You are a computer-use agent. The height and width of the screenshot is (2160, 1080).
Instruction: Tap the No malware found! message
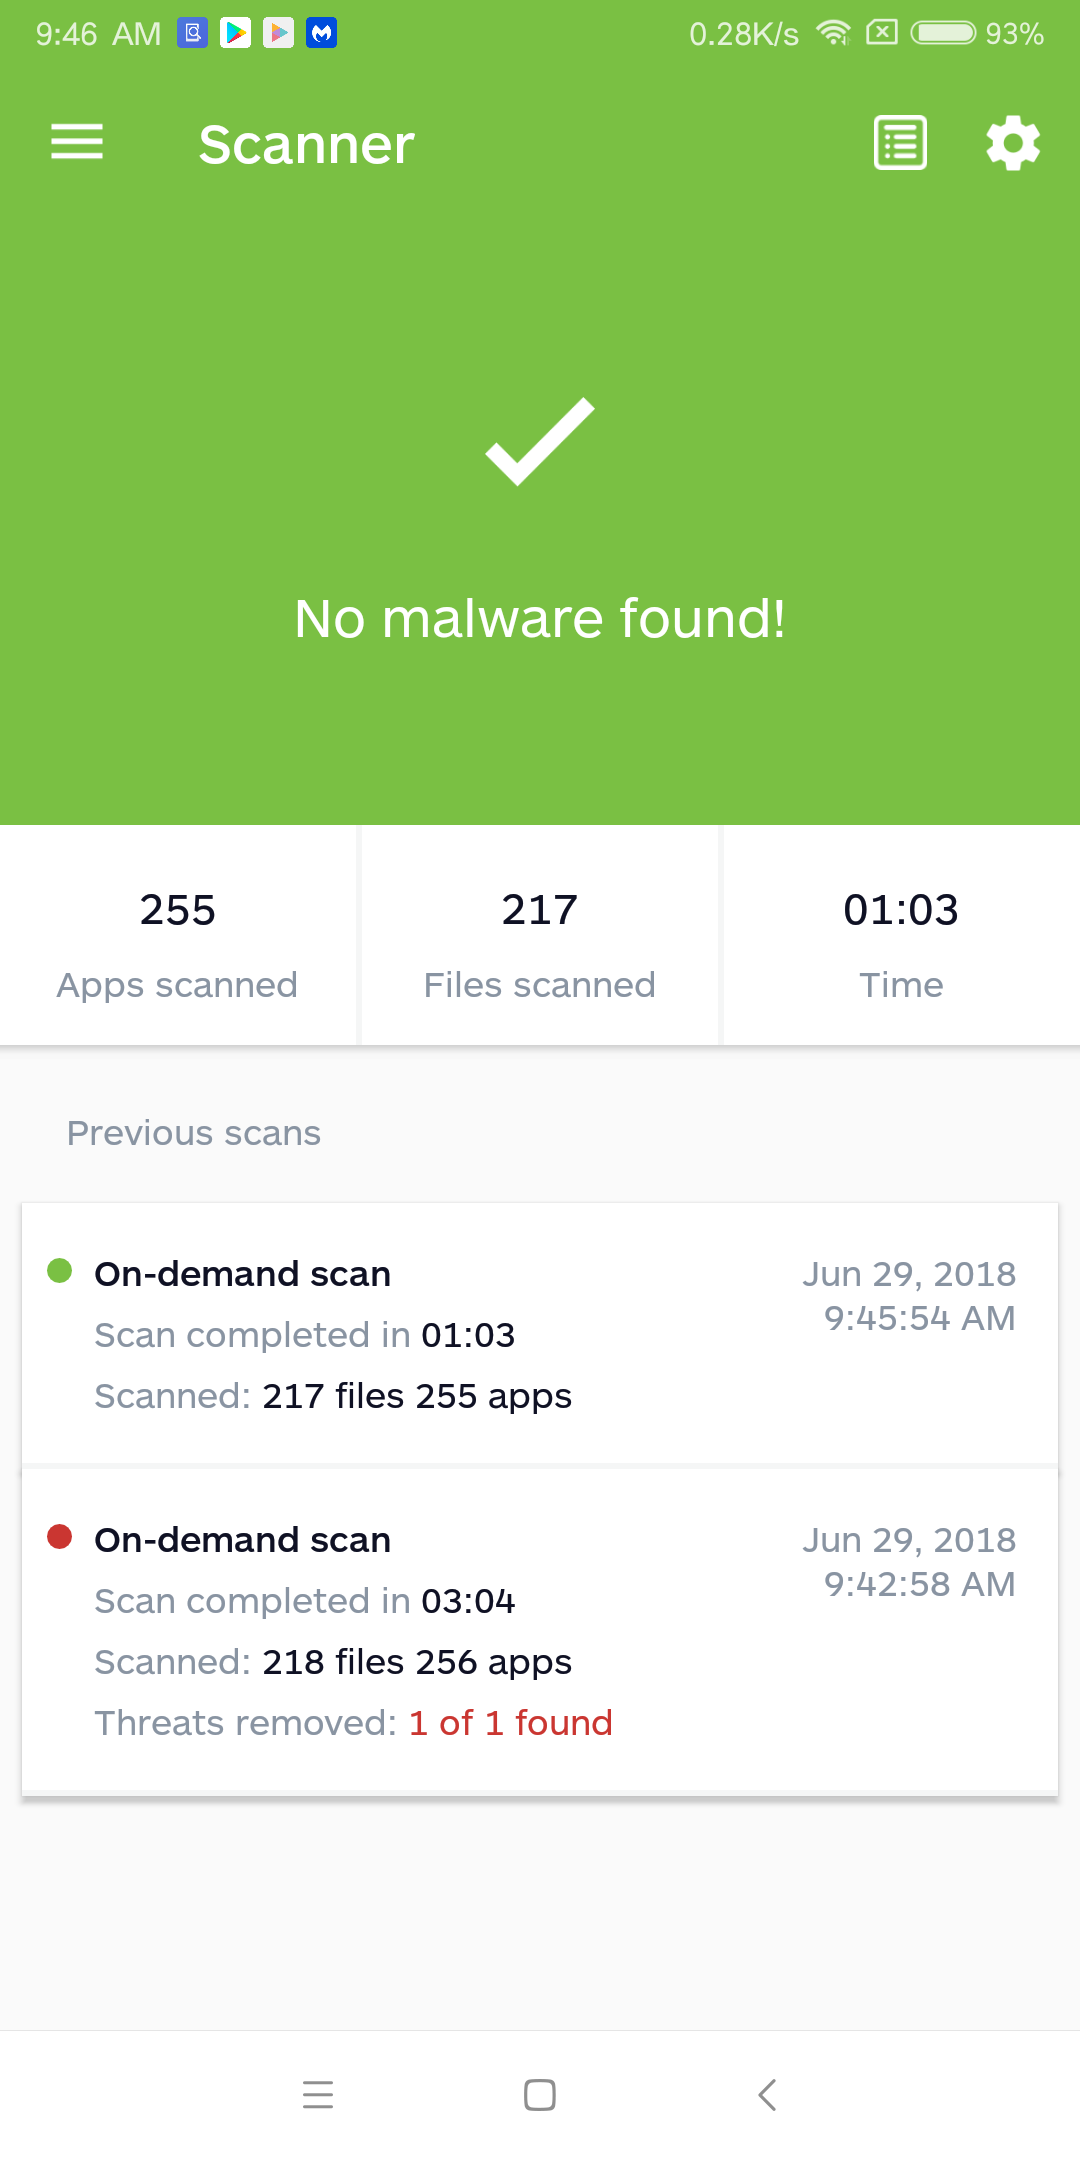tap(540, 618)
